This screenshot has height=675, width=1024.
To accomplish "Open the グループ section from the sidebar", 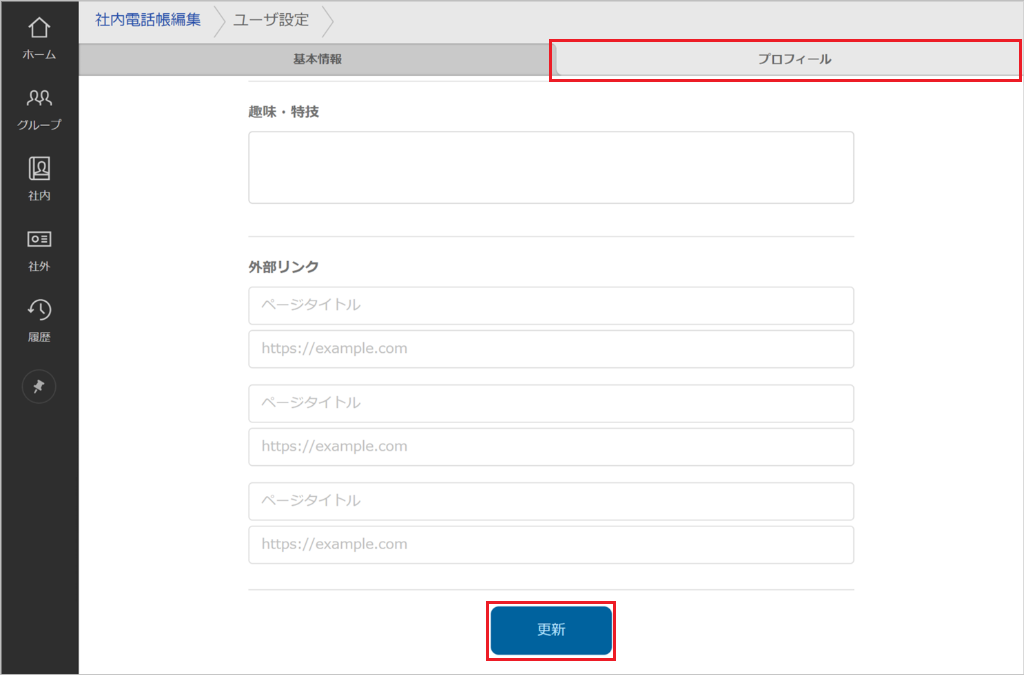I will (x=38, y=105).
